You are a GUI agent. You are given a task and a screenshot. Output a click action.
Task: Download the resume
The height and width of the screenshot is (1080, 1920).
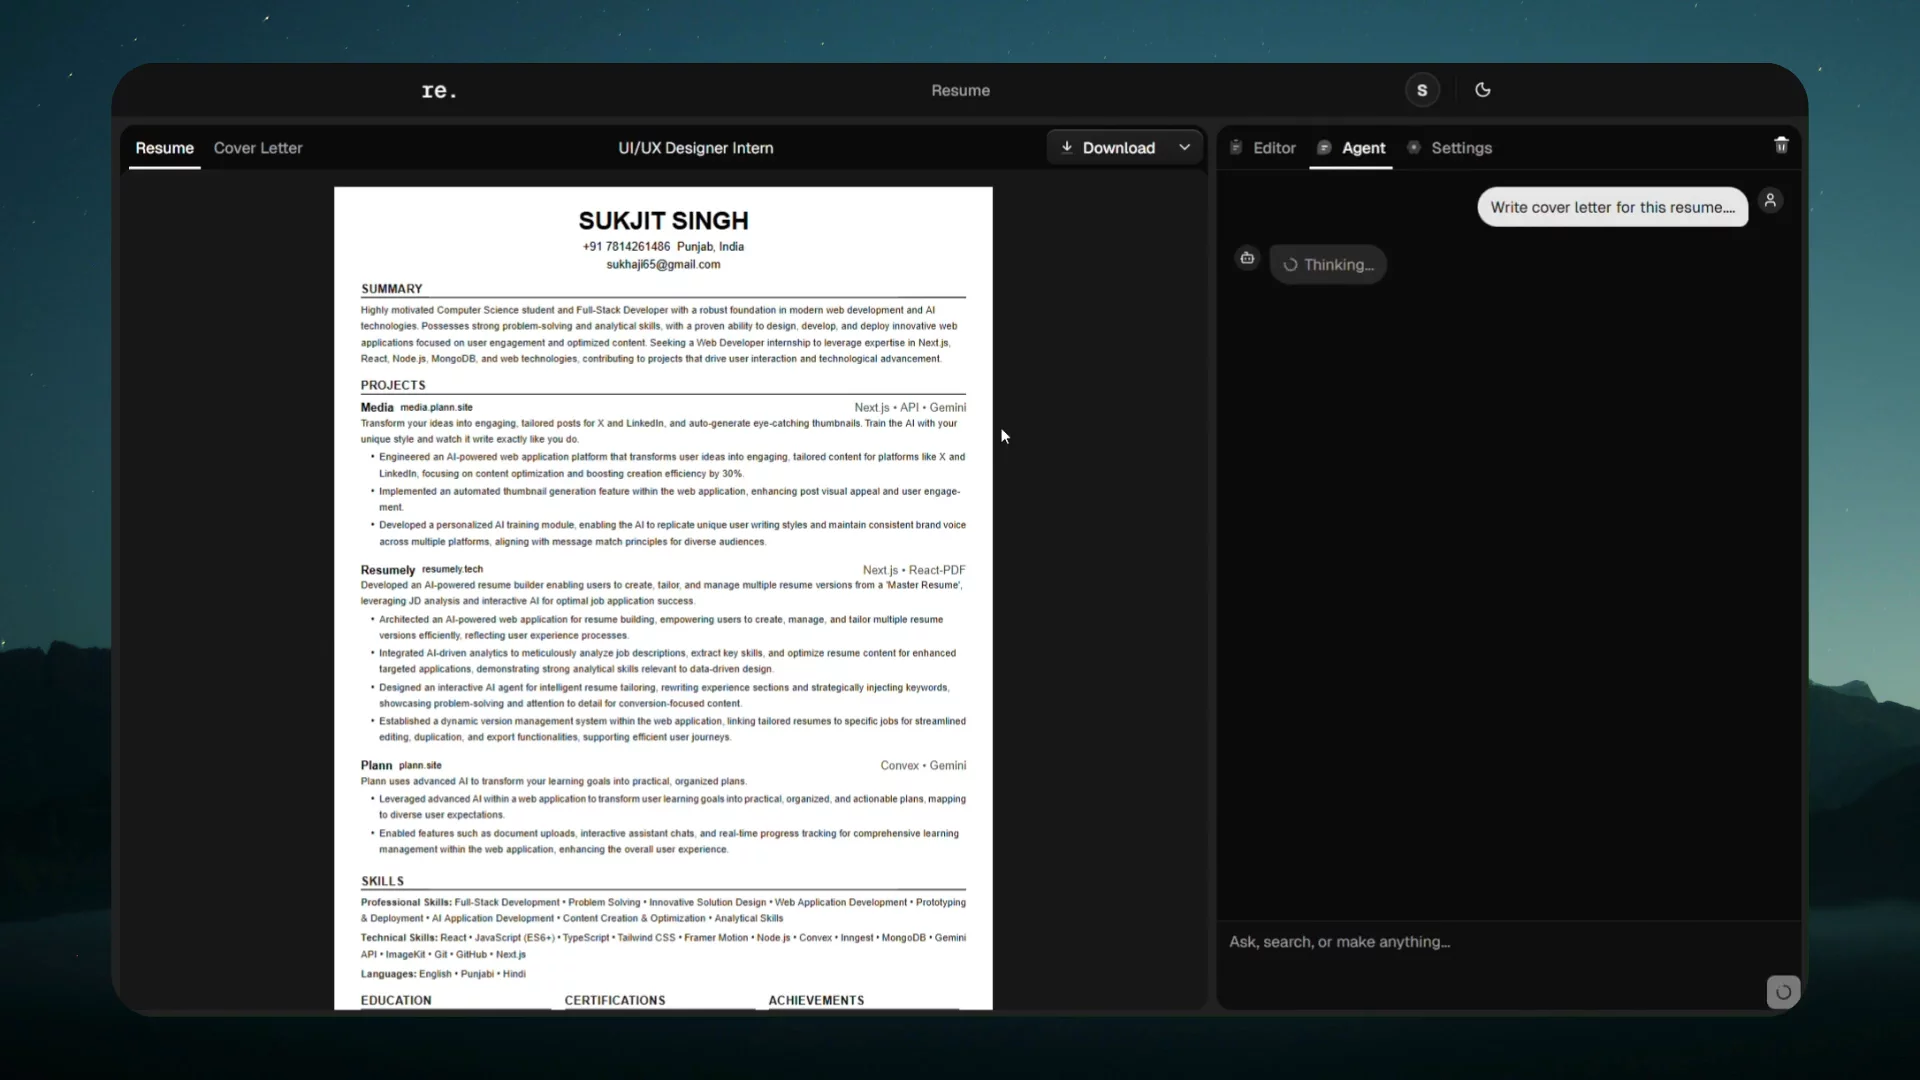[x=1108, y=147]
